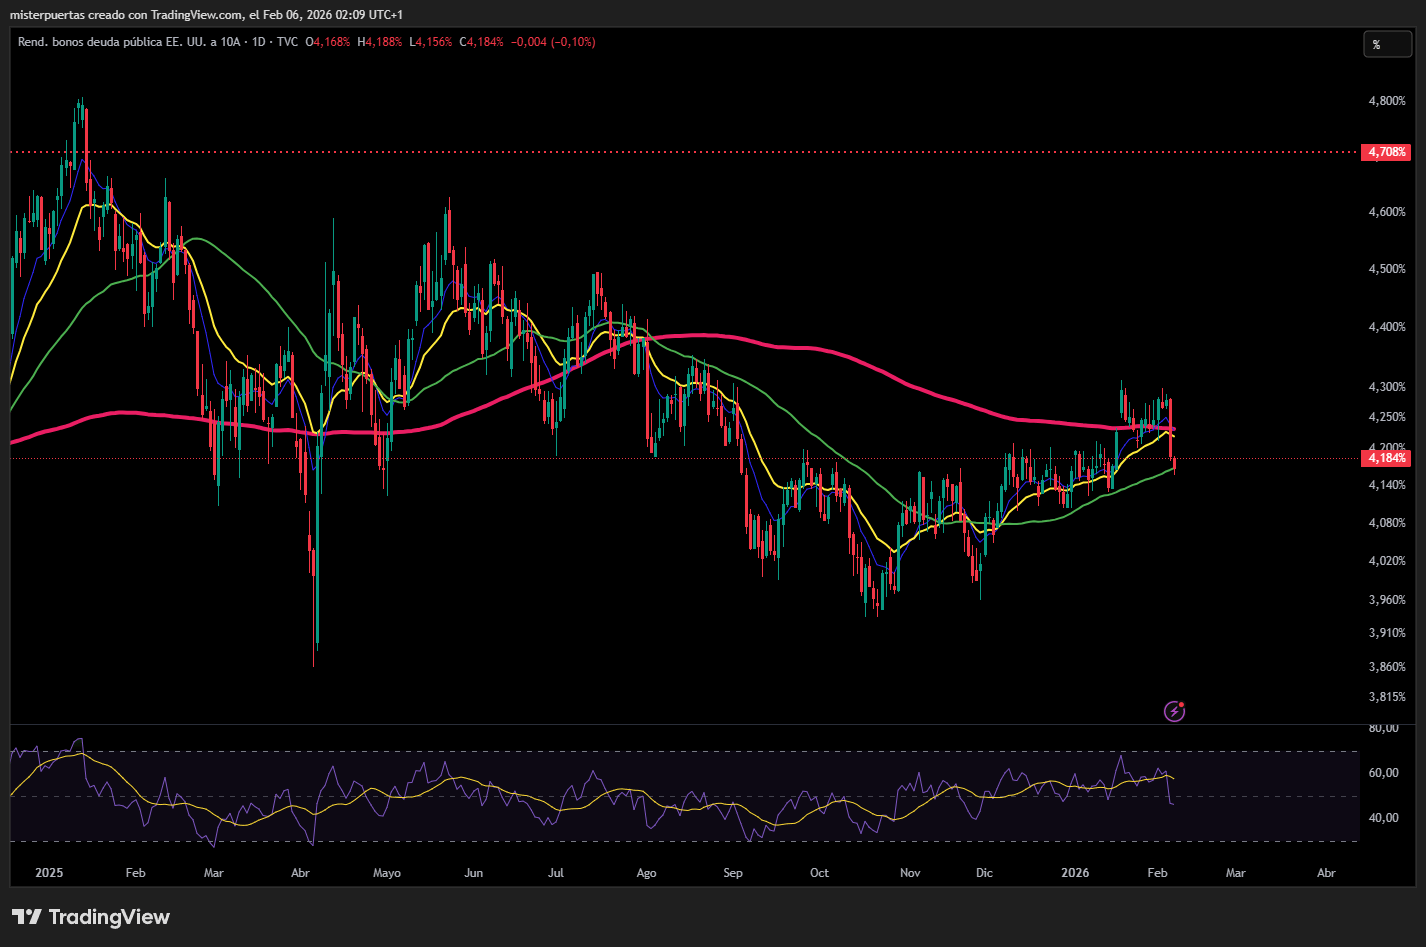Click the purple lightning event icon

(1175, 711)
